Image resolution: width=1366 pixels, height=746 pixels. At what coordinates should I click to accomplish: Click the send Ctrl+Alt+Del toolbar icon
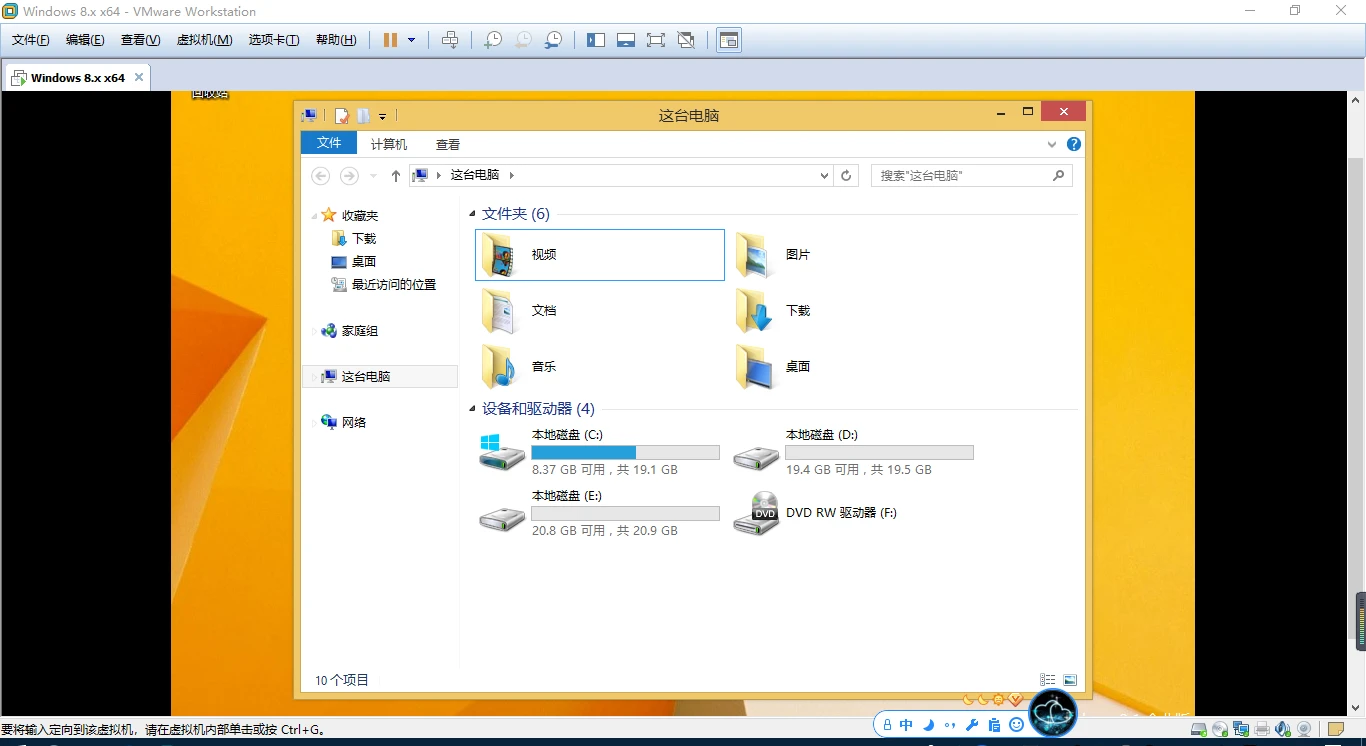click(x=450, y=40)
